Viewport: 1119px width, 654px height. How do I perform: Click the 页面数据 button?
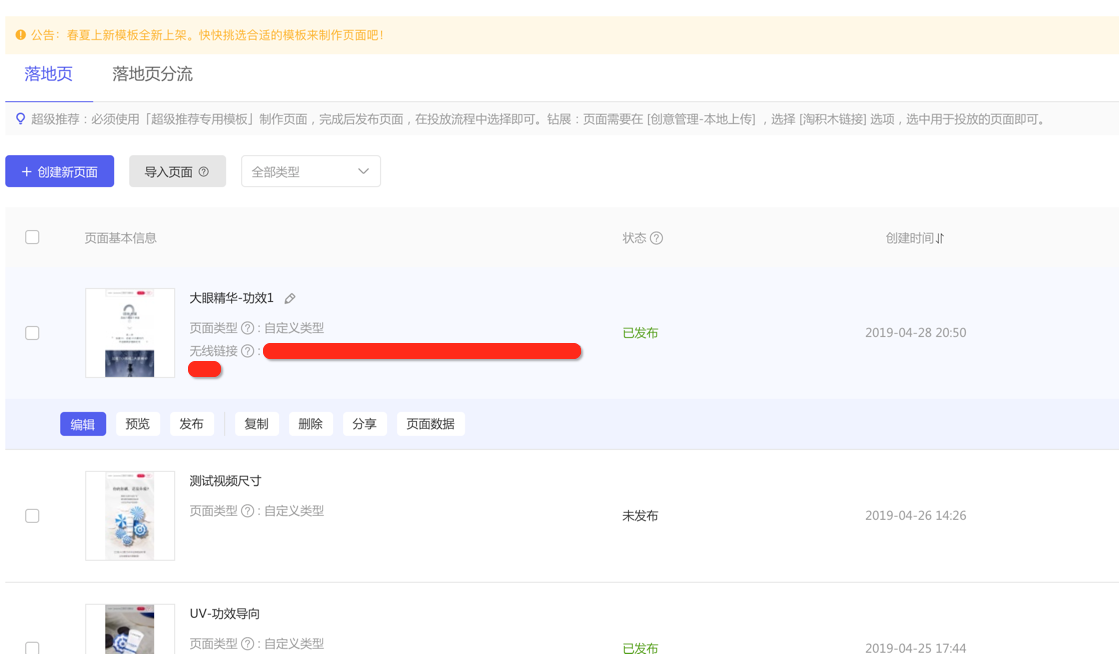[430, 424]
